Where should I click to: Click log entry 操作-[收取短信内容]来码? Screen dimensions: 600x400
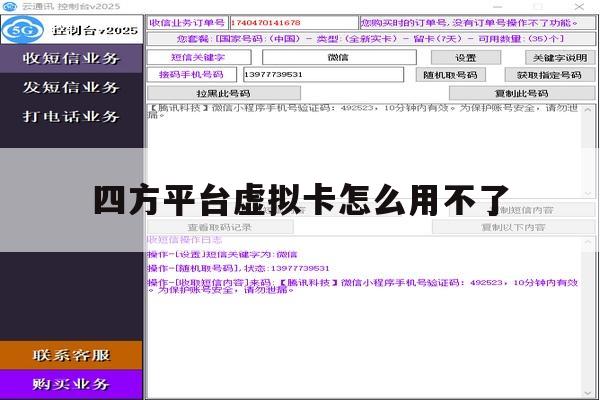coord(363,286)
